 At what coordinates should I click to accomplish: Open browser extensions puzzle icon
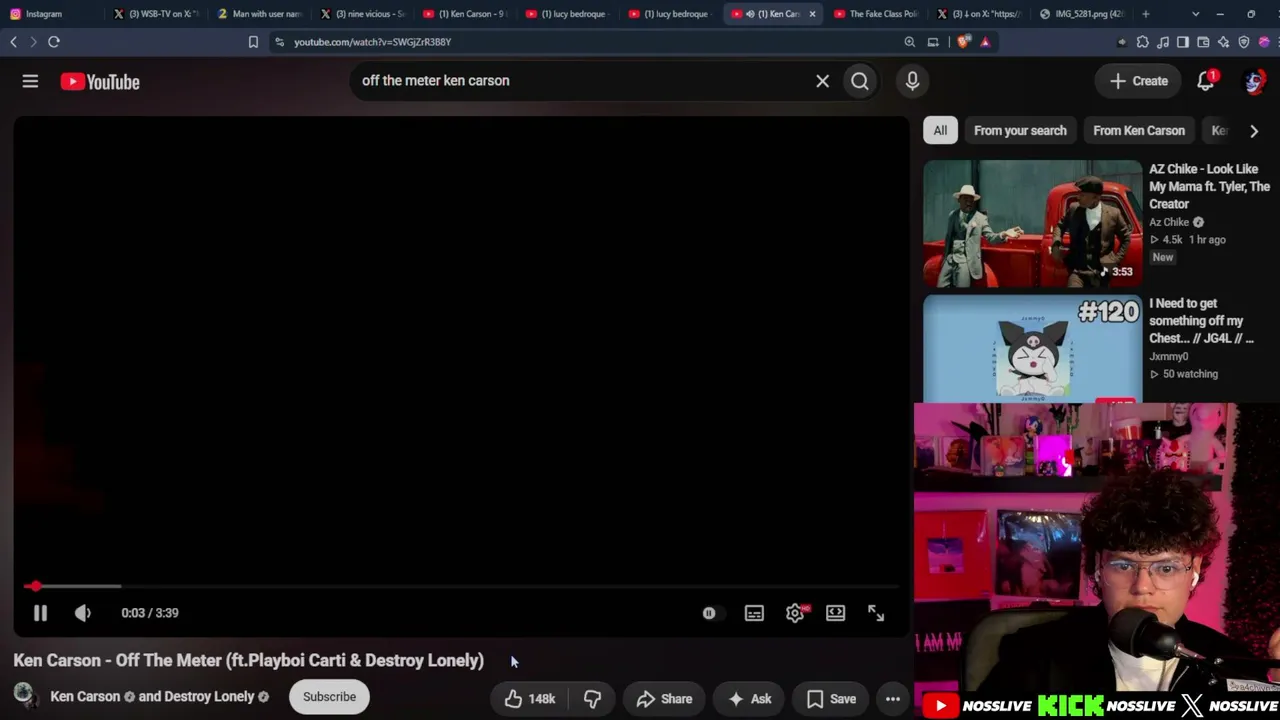coord(1143,42)
